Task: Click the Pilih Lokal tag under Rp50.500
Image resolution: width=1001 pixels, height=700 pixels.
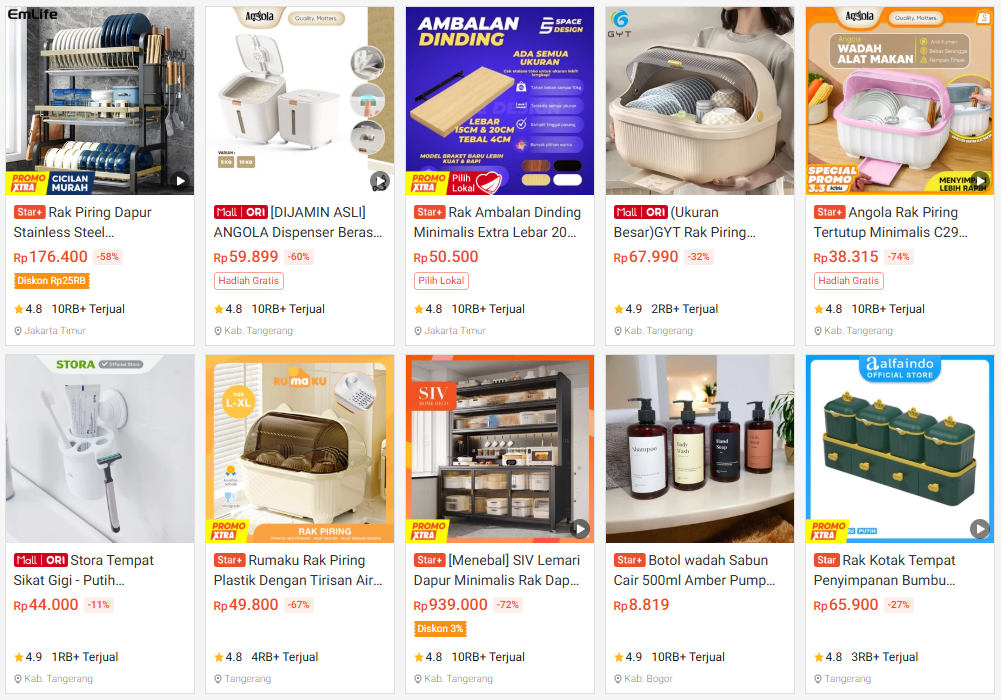Action: click(441, 281)
